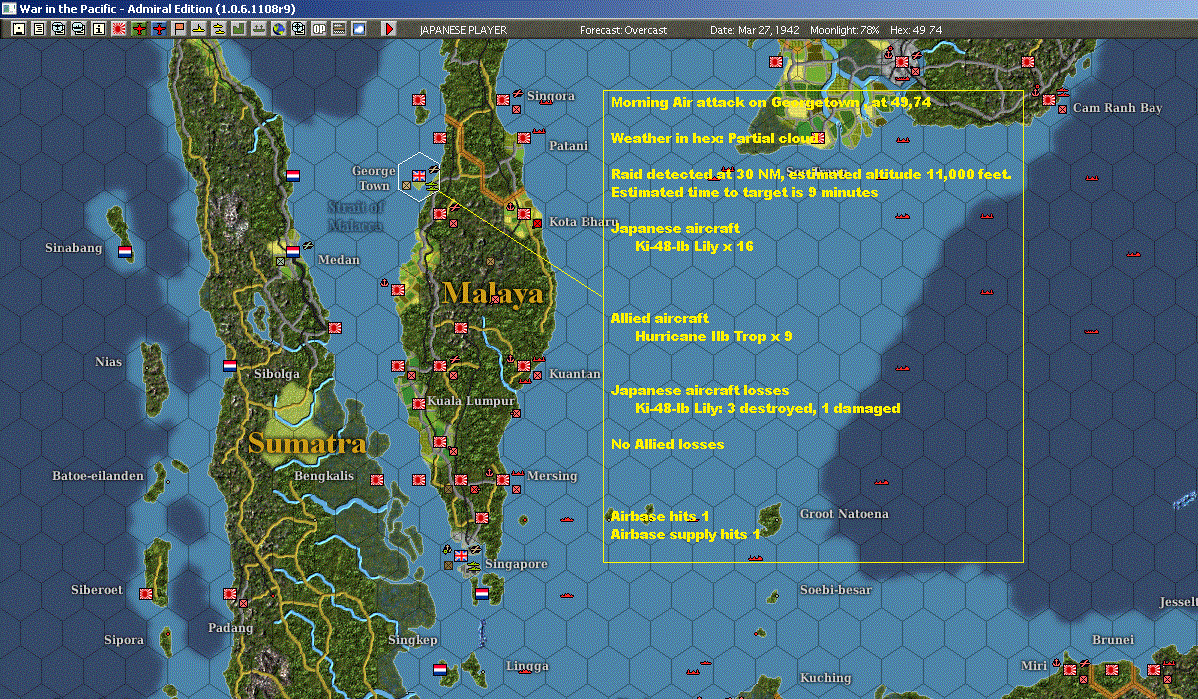1198x699 pixels.
Task: Select Japanese flag base near Padang
Action: [230, 594]
